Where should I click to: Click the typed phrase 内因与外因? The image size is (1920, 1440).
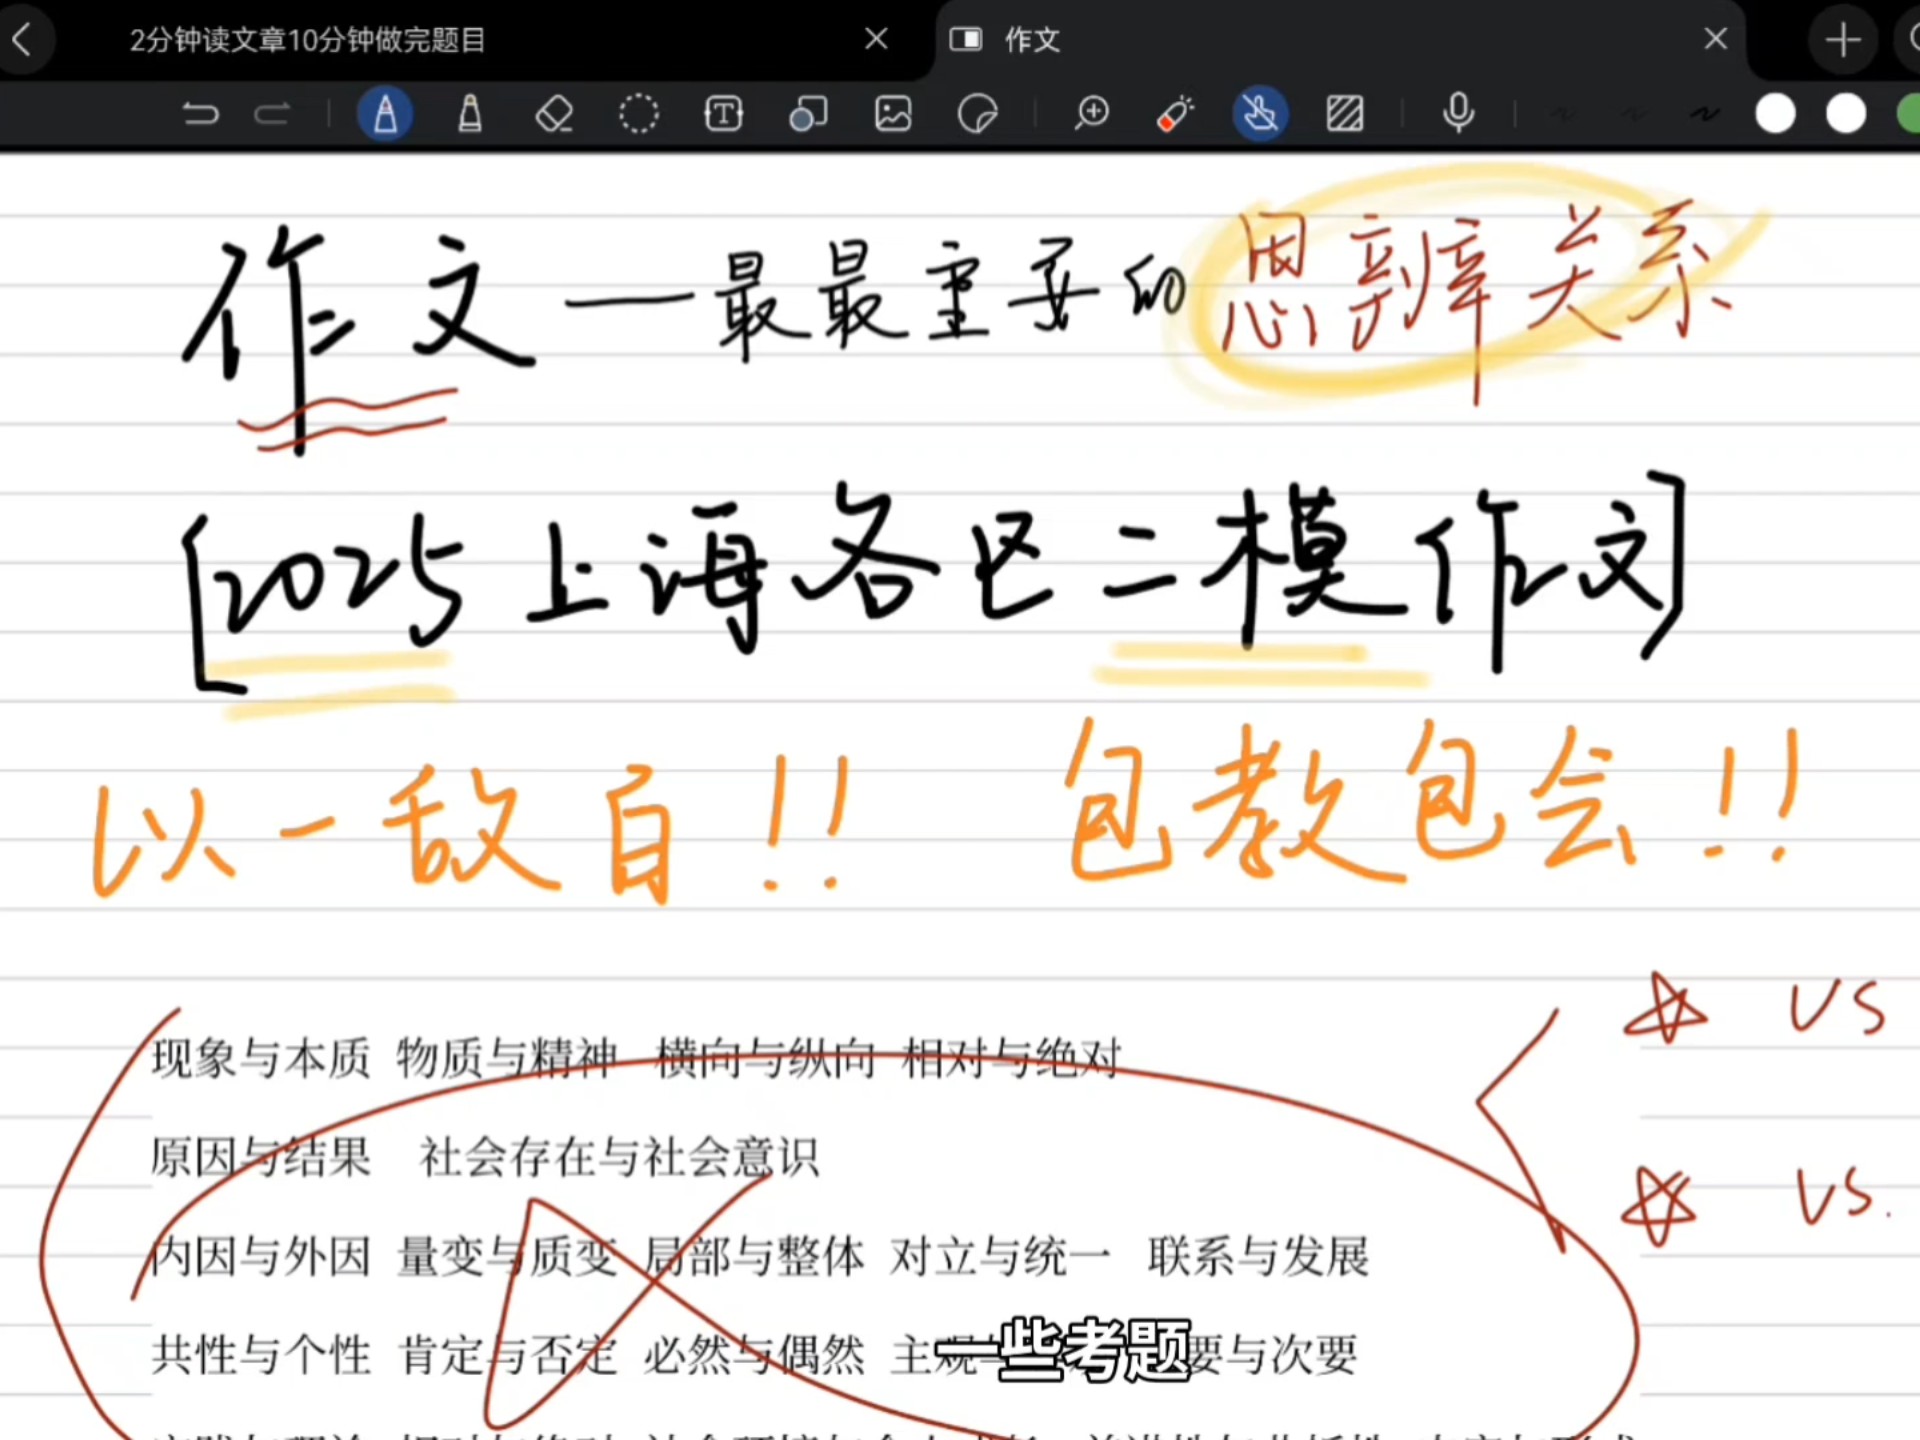261,1256
